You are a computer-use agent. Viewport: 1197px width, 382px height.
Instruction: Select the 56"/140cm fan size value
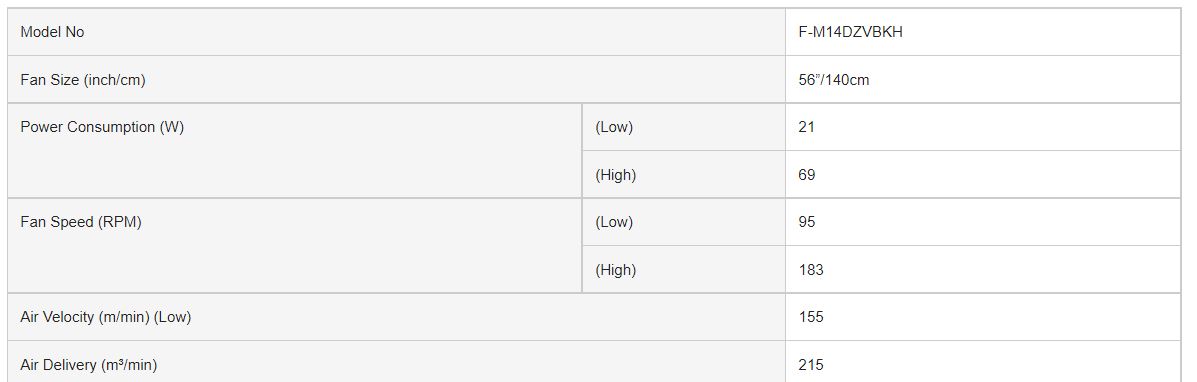pyautogui.click(x=834, y=79)
